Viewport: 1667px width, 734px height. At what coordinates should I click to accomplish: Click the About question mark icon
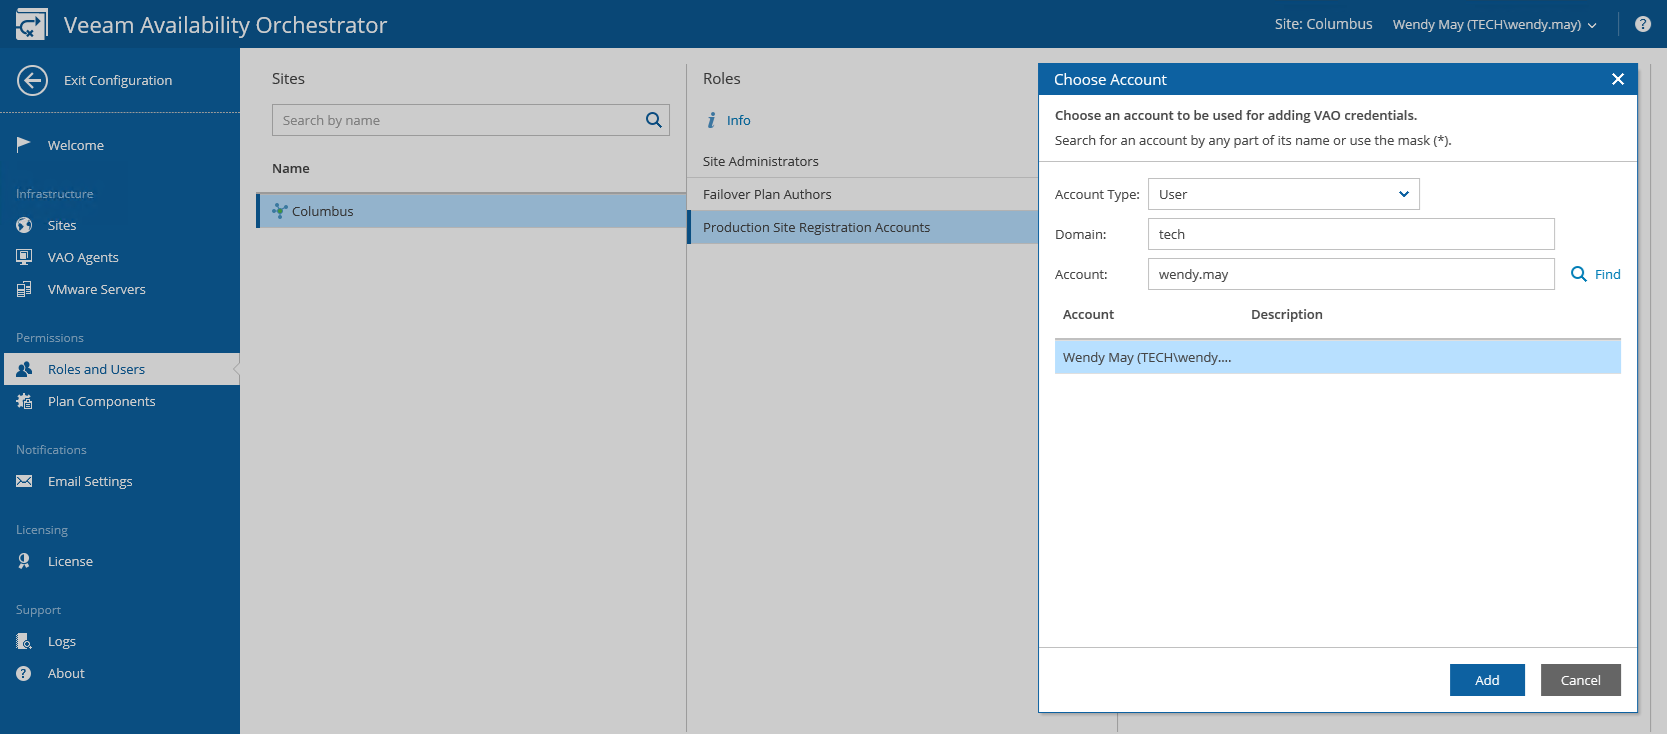click(24, 673)
